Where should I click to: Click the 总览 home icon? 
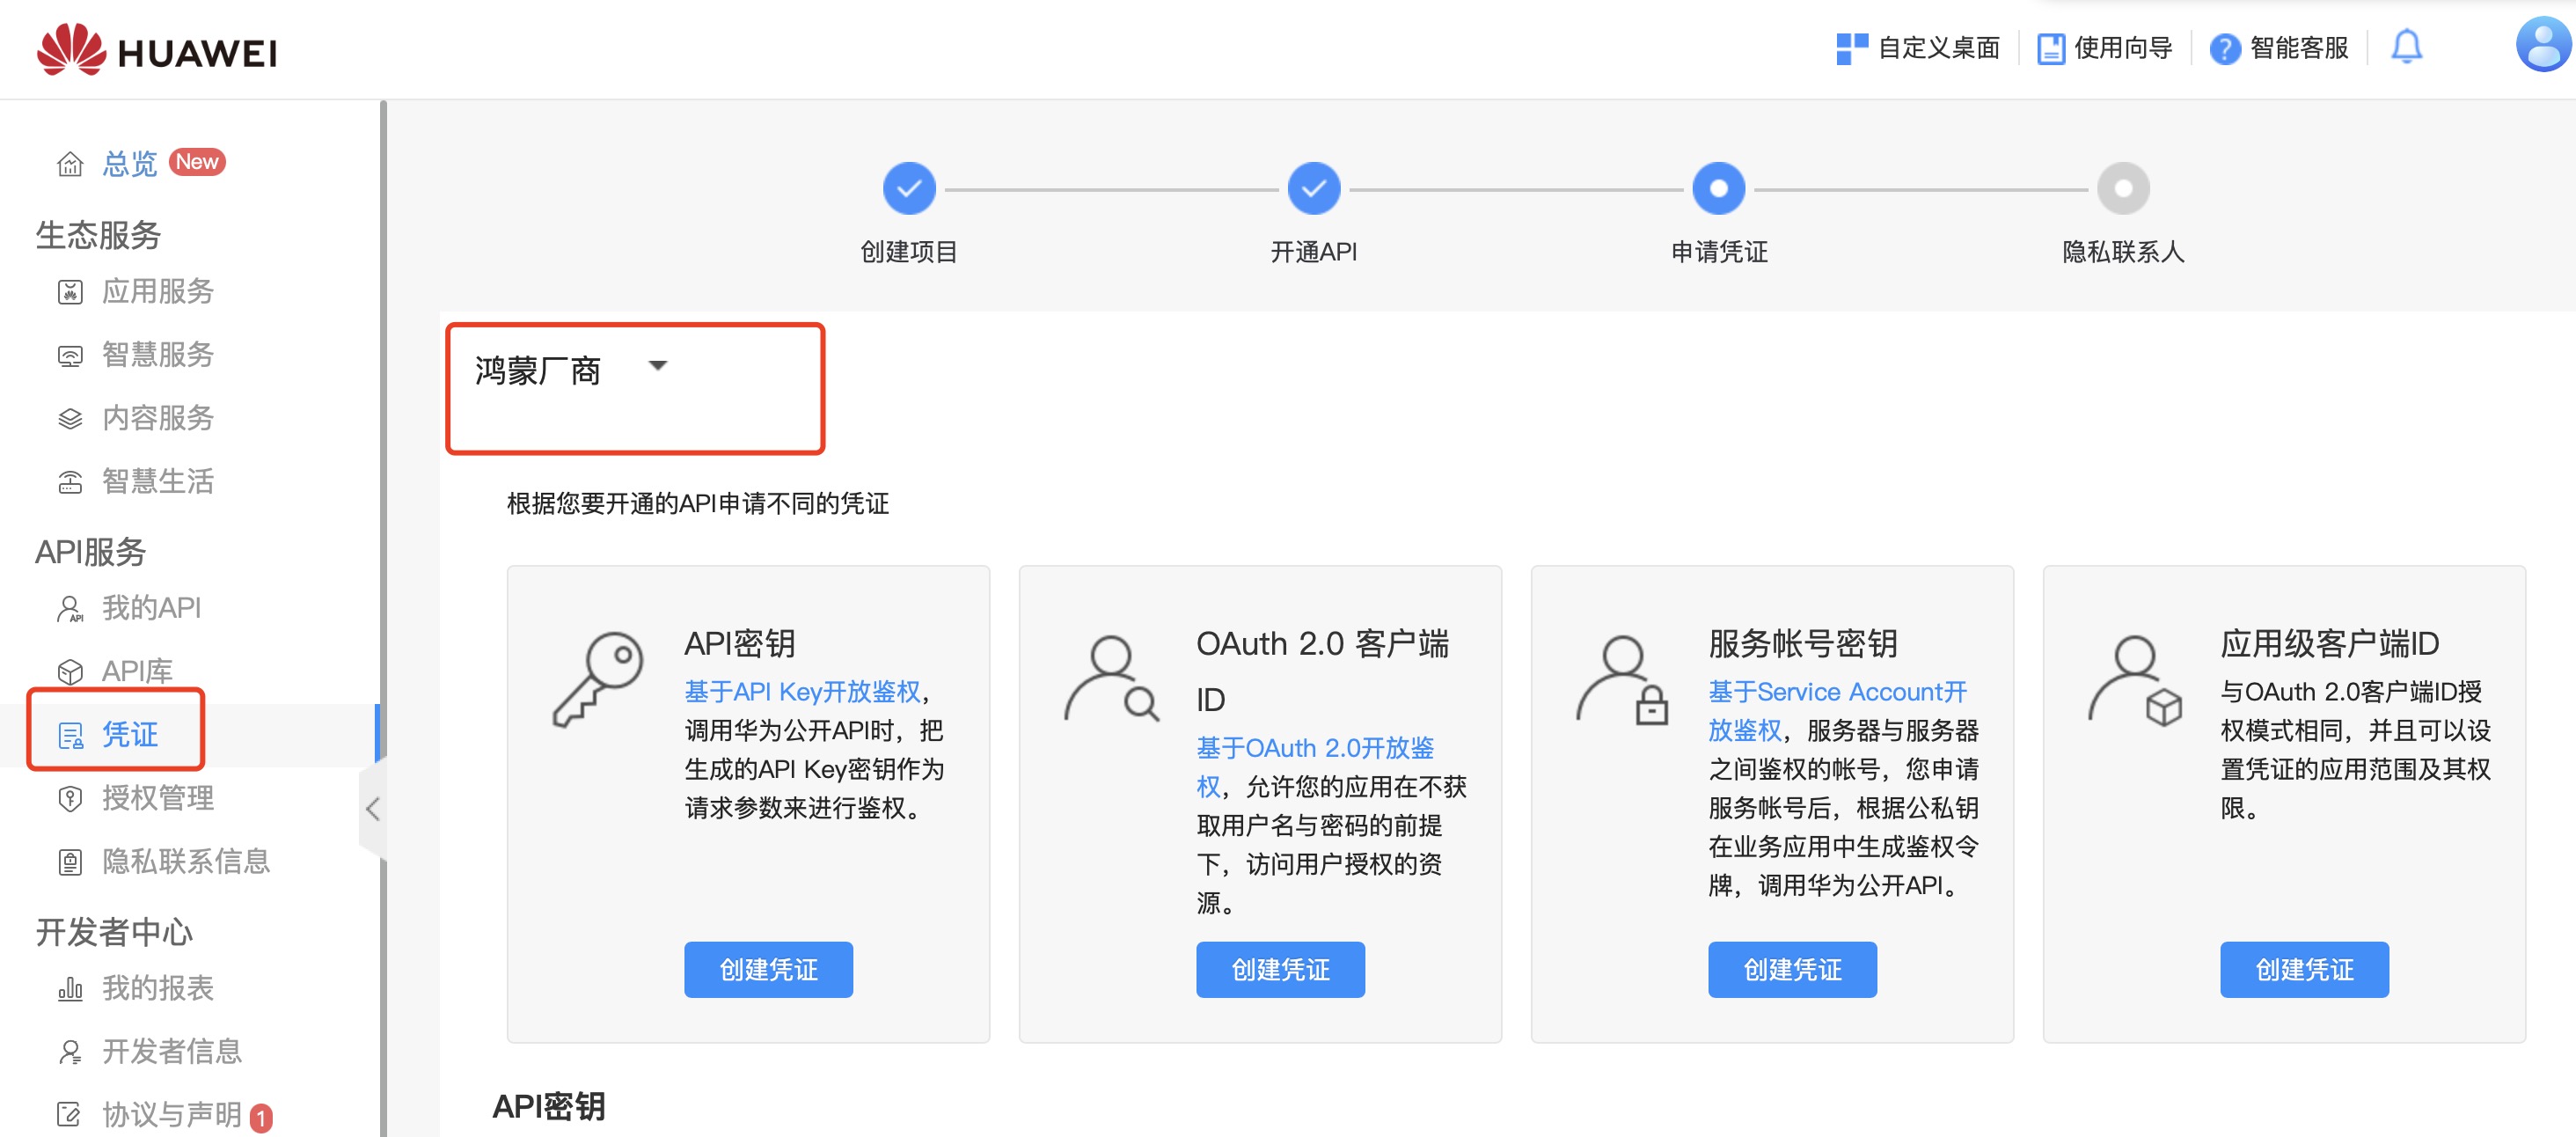pyautogui.click(x=70, y=163)
